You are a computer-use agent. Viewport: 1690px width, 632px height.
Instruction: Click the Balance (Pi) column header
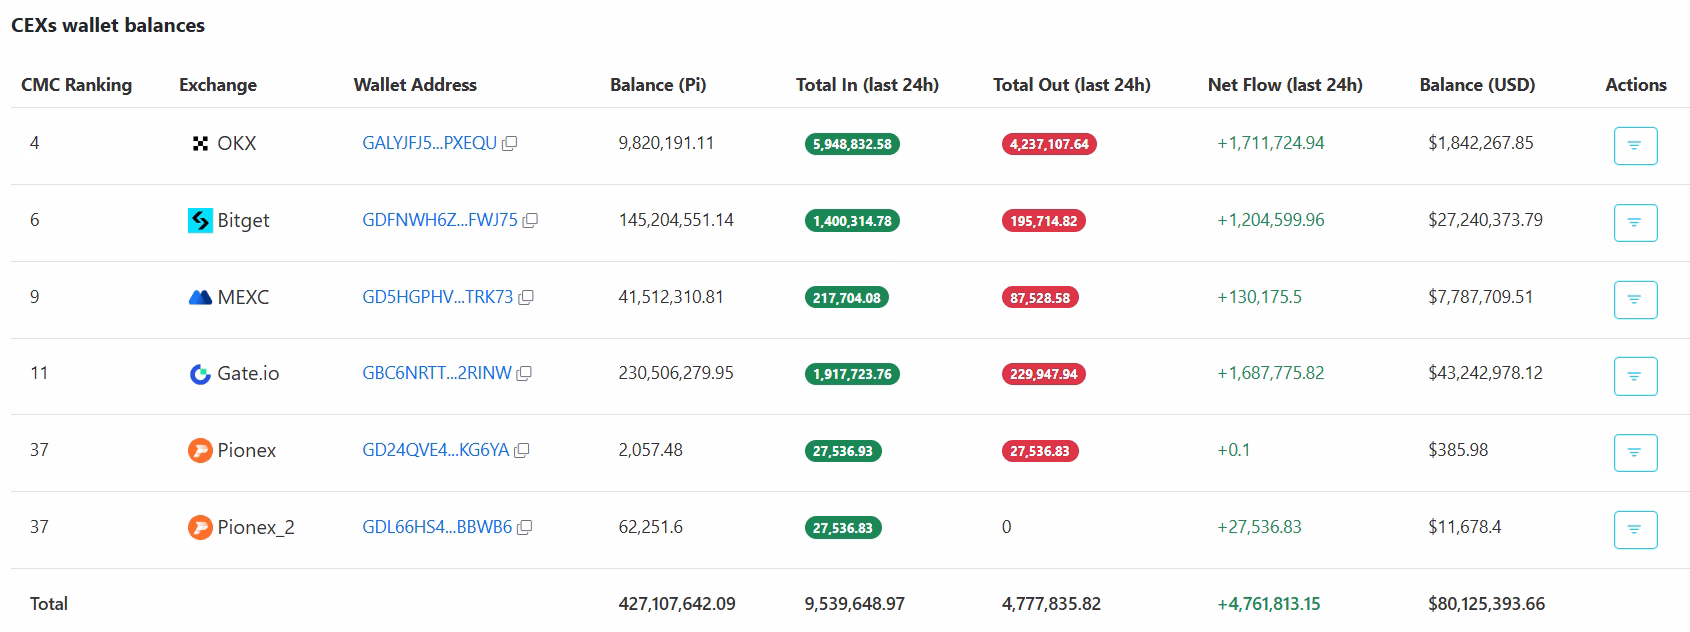click(658, 85)
